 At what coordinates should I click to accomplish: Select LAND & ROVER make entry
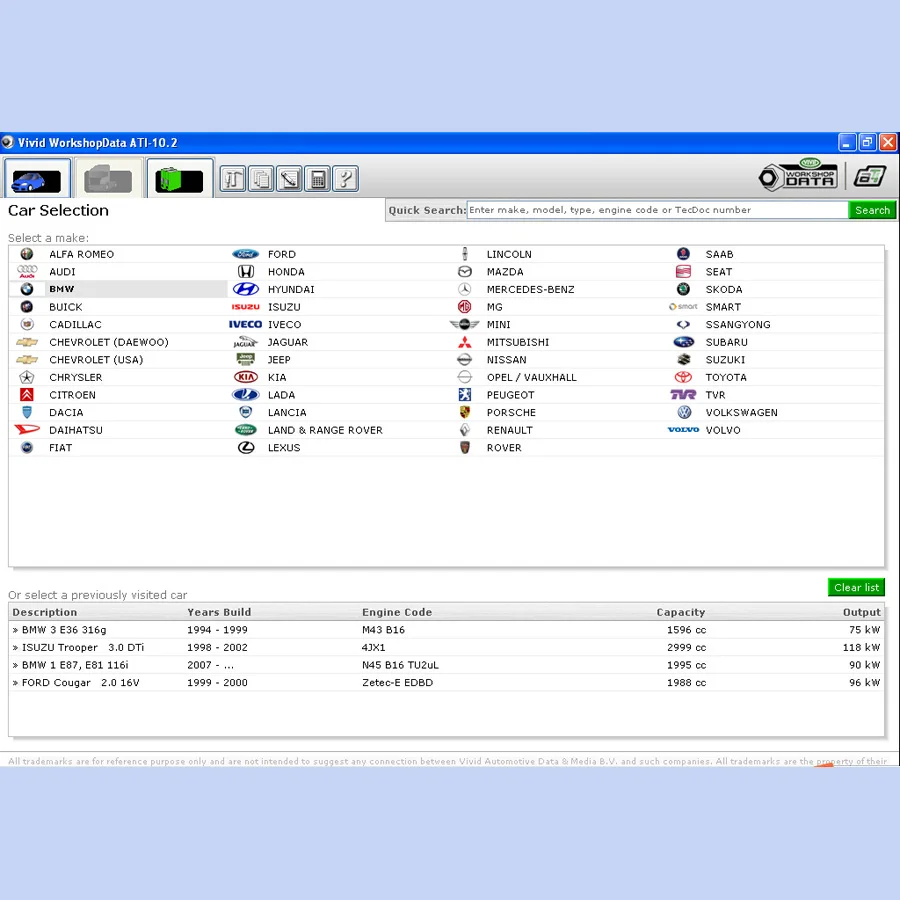tap(325, 430)
